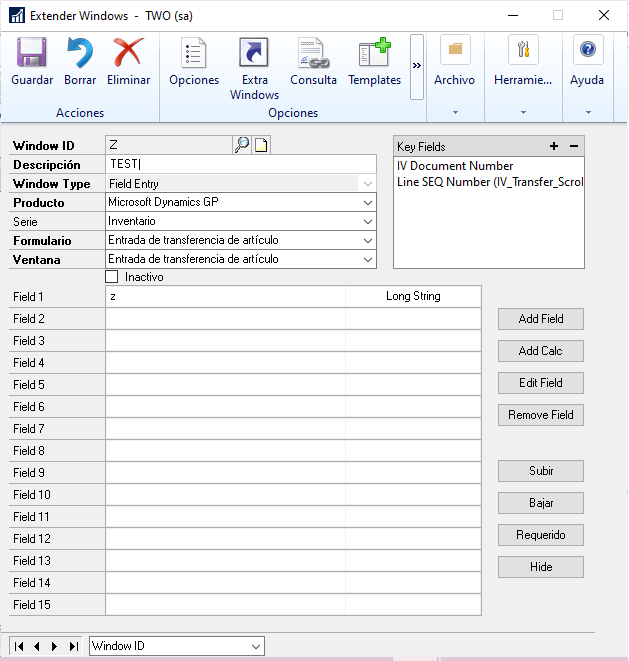Click the note icon beside Window ID
629x661 pixels.
[x=261, y=145]
